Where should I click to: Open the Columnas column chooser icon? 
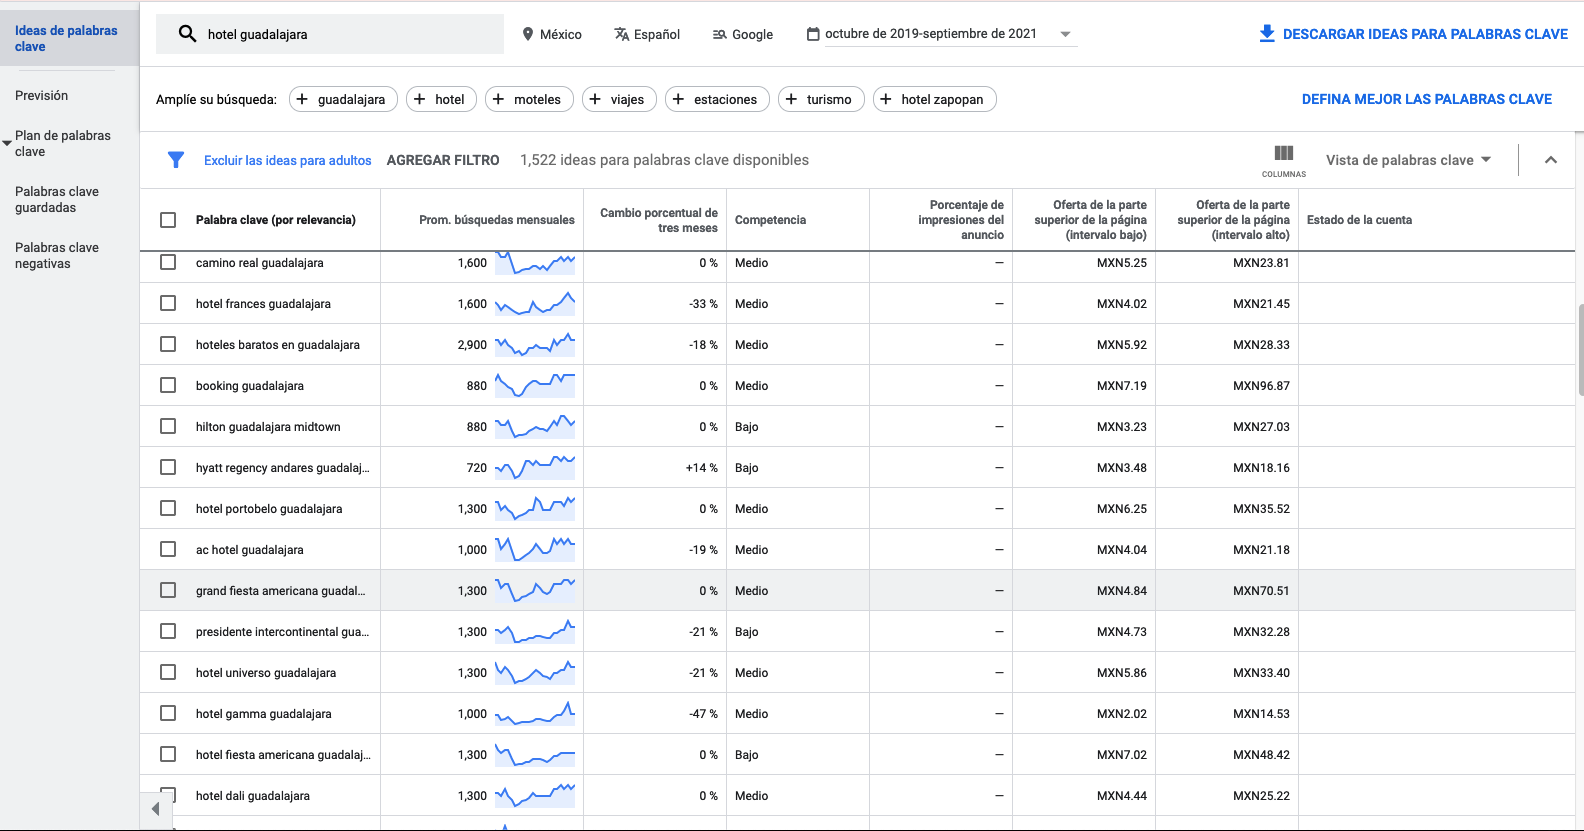pyautogui.click(x=1284, y=160)
